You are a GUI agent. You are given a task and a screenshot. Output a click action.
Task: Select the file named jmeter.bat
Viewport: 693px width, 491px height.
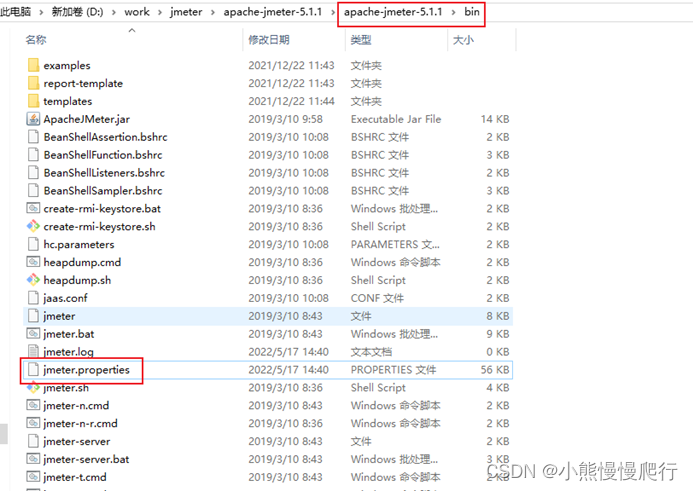pyautogui.click(x=69, y=334)
